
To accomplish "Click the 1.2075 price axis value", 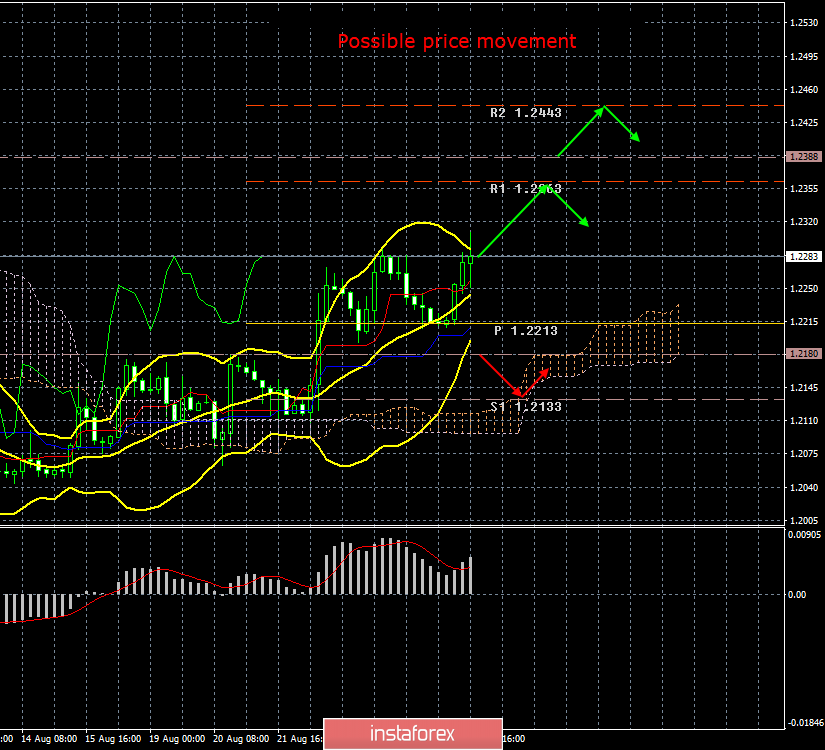I will tap(804, 454).
